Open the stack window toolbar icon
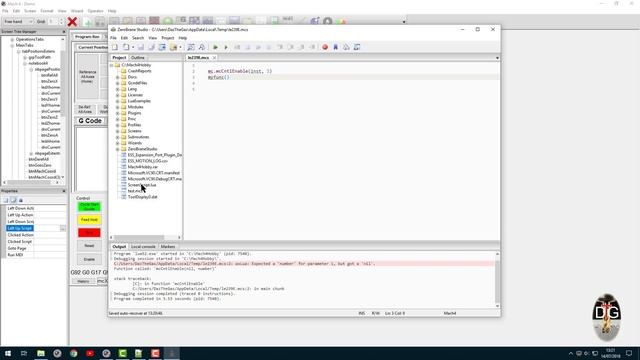Screen dimensions: 640x360 (346, 47)
